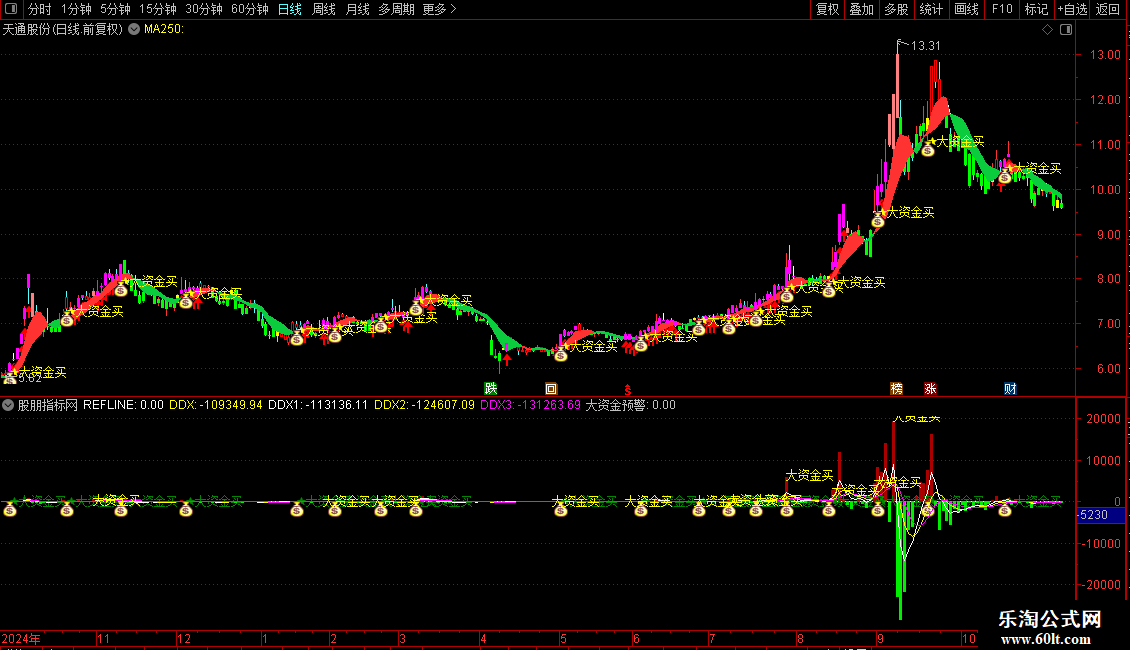
Task: Click the red $ event marker
Action: (628, 389)
